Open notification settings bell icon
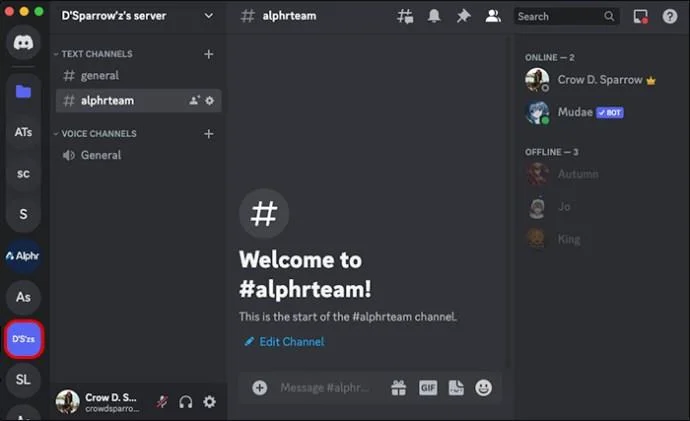690x421 pixels. click(x=434, y=16)
